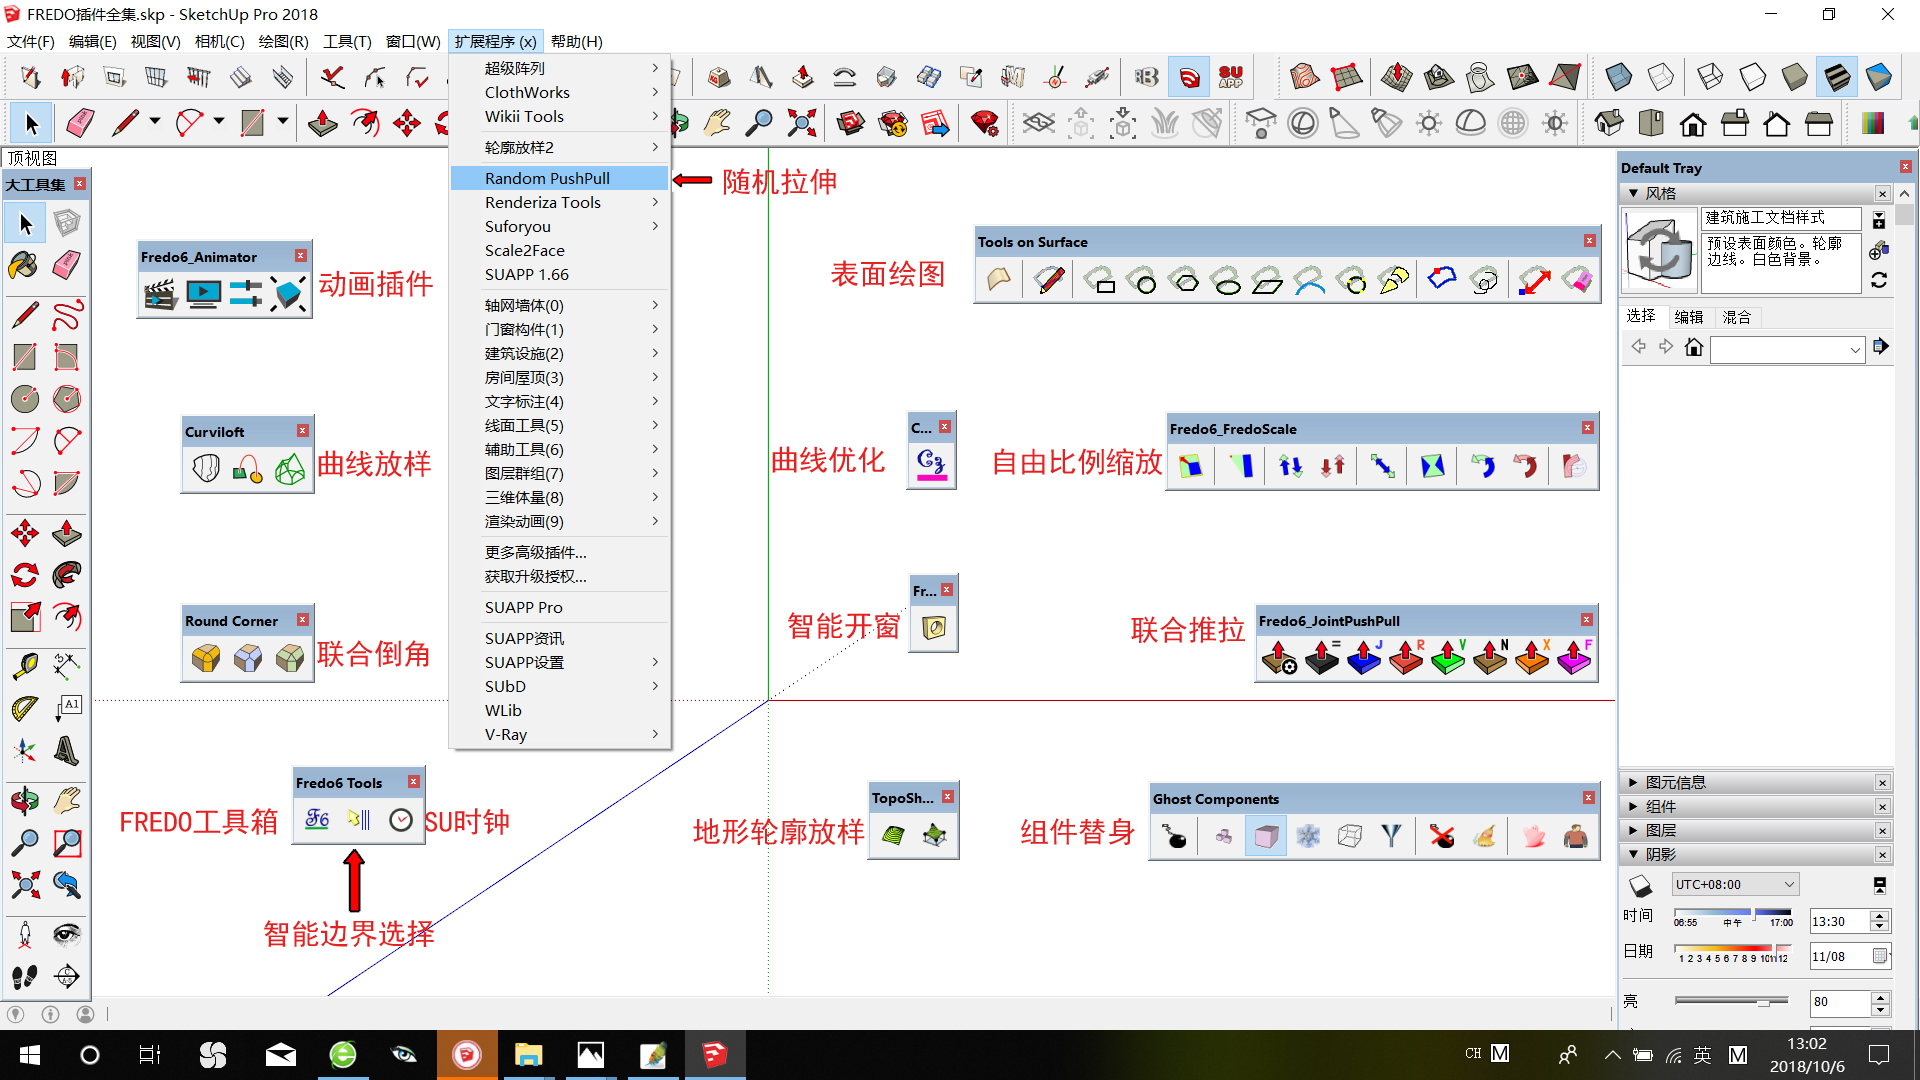Click the Move tool in toolbar
The height and width of the screenshot is (1080, 1920).
coord(406,123)
